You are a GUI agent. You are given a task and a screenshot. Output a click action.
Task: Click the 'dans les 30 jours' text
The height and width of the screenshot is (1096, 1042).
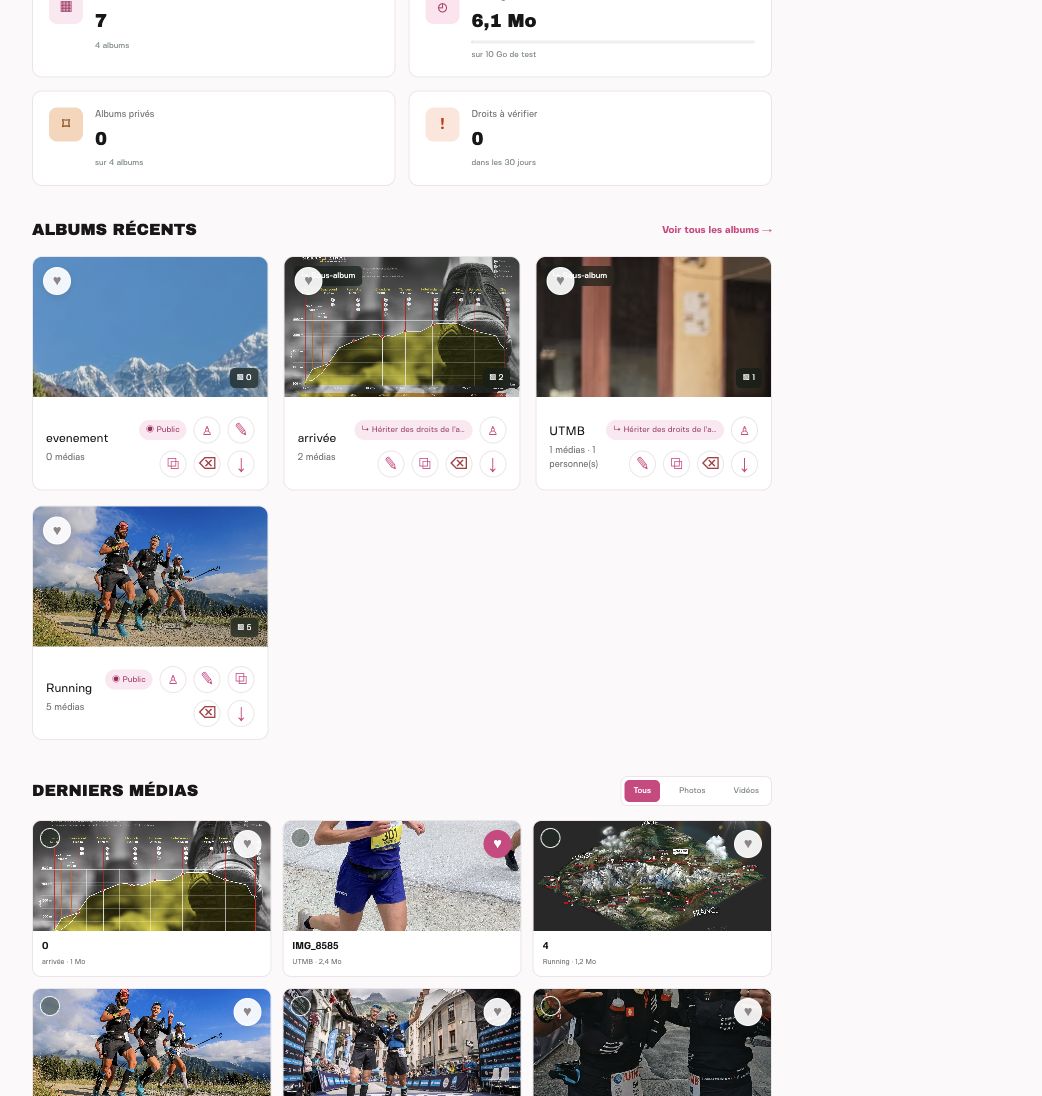point(504,162)
